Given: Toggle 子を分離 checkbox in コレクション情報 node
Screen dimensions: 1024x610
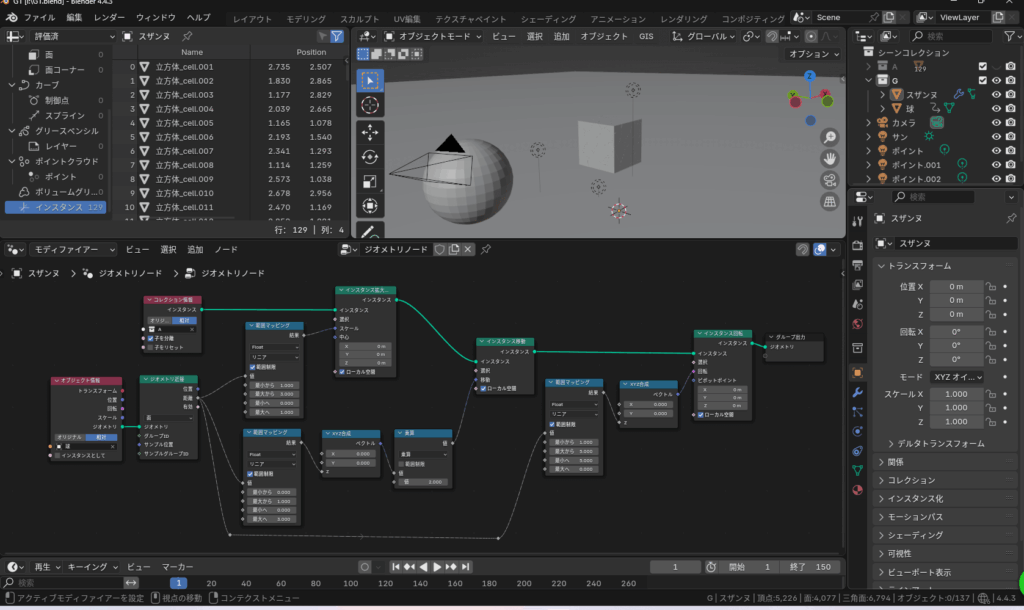Looking at the screenshot, I should (150, 338).
